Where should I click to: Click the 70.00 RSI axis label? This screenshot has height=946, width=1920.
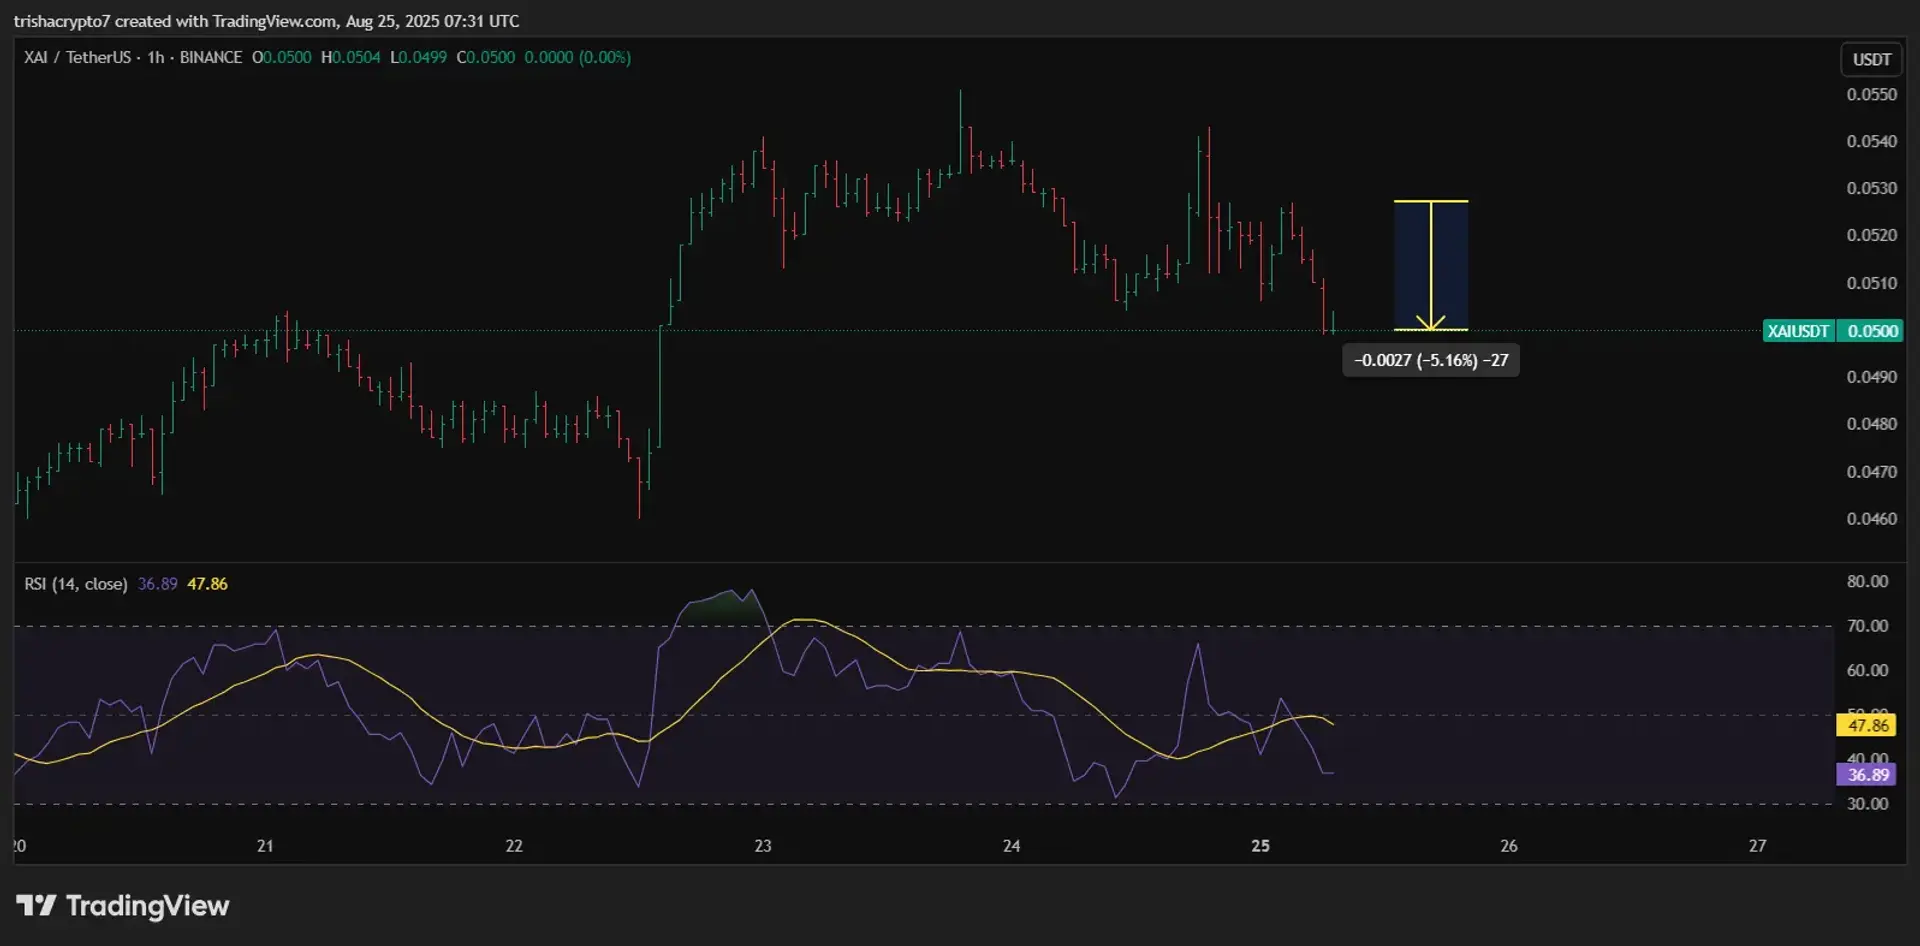tap(1867, 626)
